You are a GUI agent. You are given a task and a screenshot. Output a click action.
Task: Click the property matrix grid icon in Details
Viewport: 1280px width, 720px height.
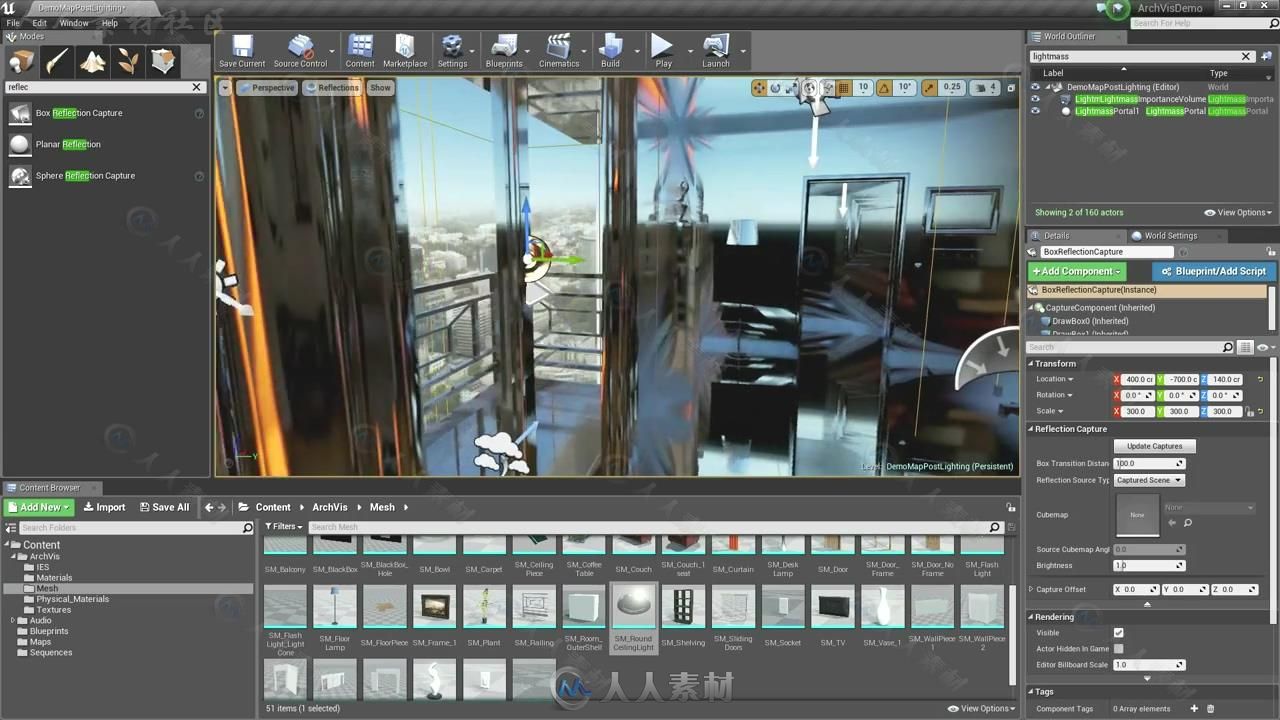click(1245, 347)
